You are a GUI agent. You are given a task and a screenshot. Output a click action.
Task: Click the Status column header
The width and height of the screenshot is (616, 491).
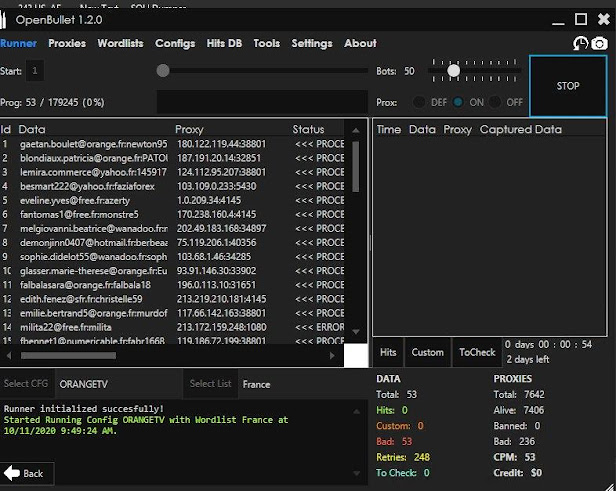308,130
